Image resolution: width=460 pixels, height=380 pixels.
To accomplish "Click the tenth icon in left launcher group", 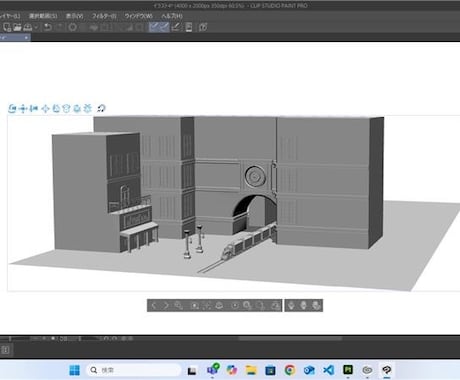I will [x=275, y=305].
